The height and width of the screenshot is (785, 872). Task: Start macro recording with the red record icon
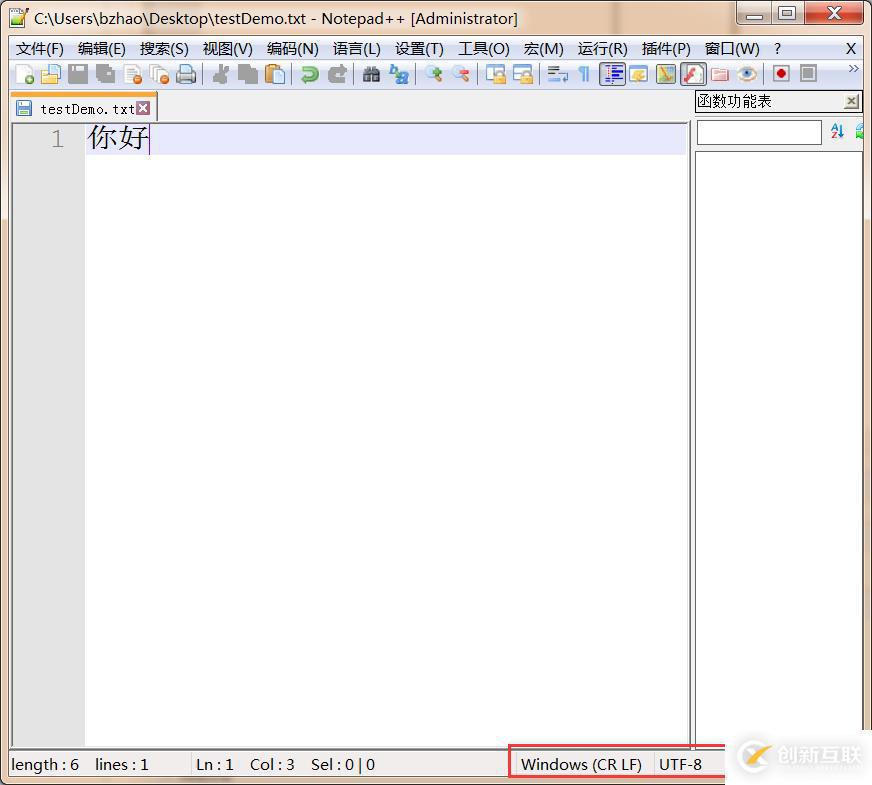782,73
